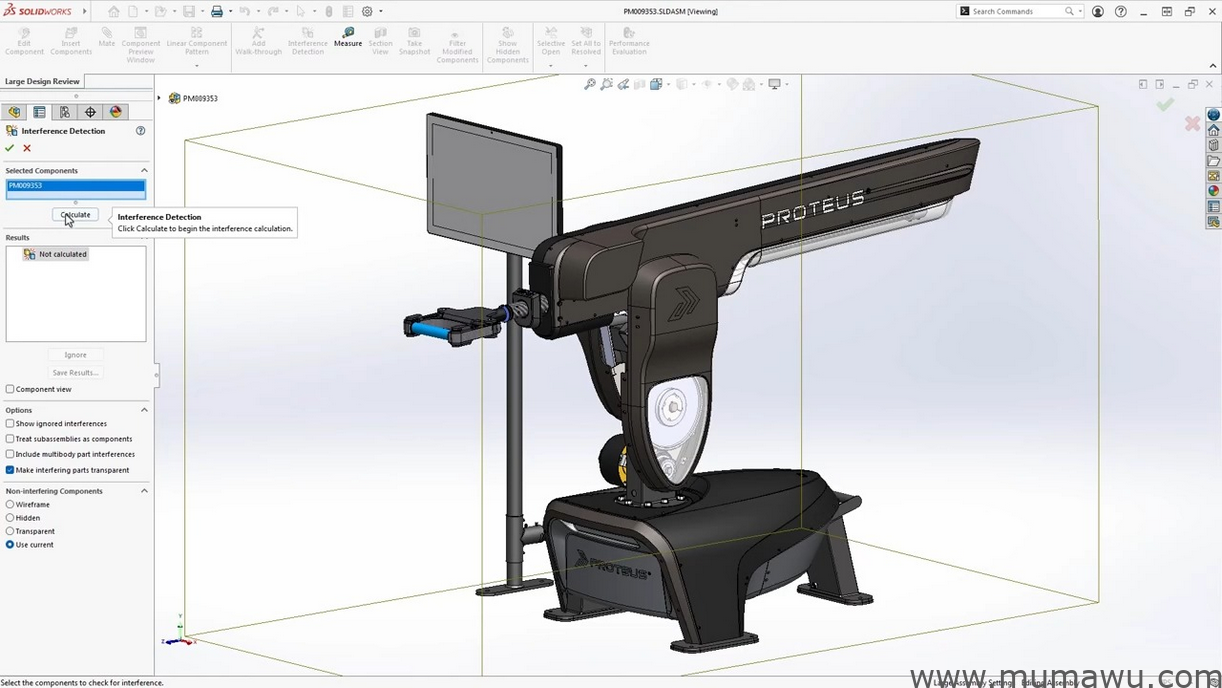
Task: Enable the Show ignored interferences checkbox
Action: (9, 423)
